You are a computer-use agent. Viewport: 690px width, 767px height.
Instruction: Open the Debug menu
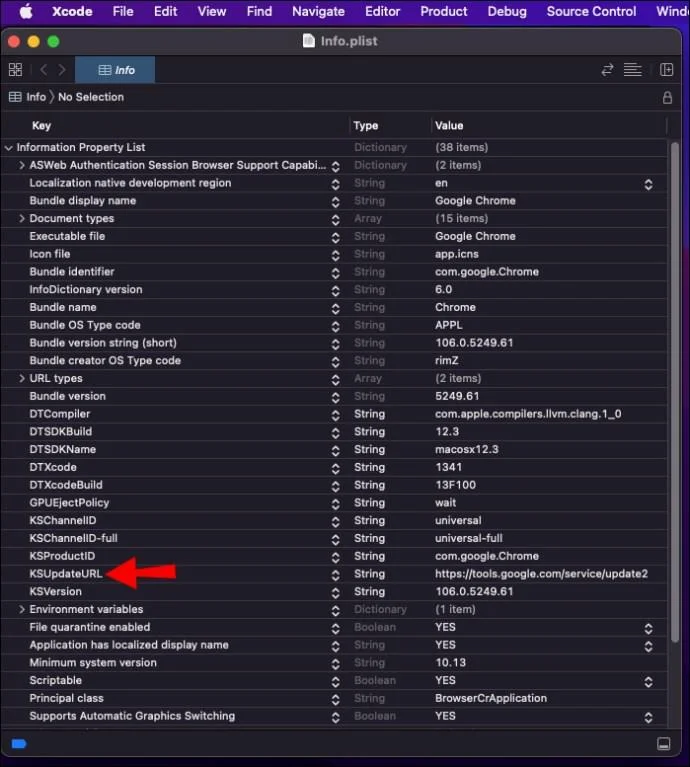click(x=507, y=11)
